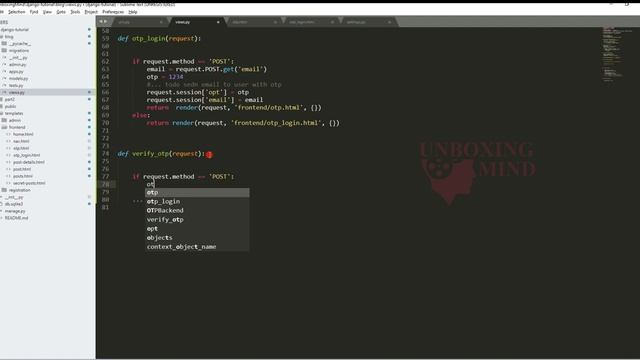Open the Tools menu
Viewport: 640px width, 360px height.
click(75, 12)
